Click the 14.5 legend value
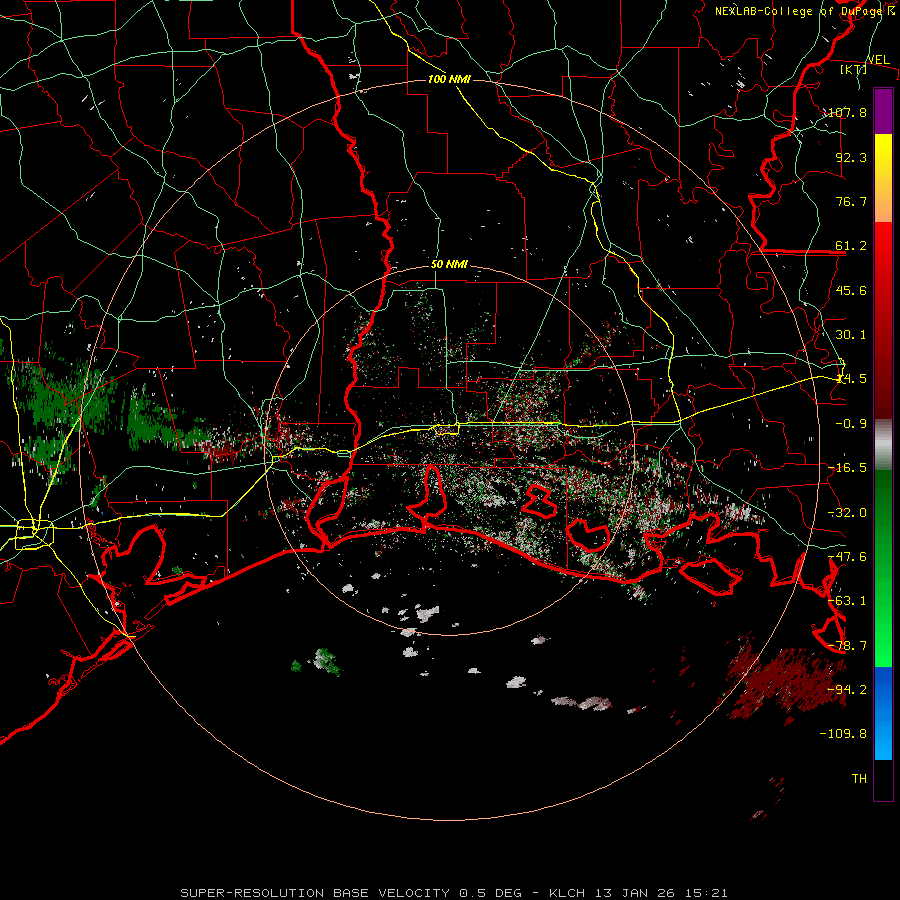Image resolution: width=900 pixels, height=900 pixels. pyautogui.click(x=851, y=379)
